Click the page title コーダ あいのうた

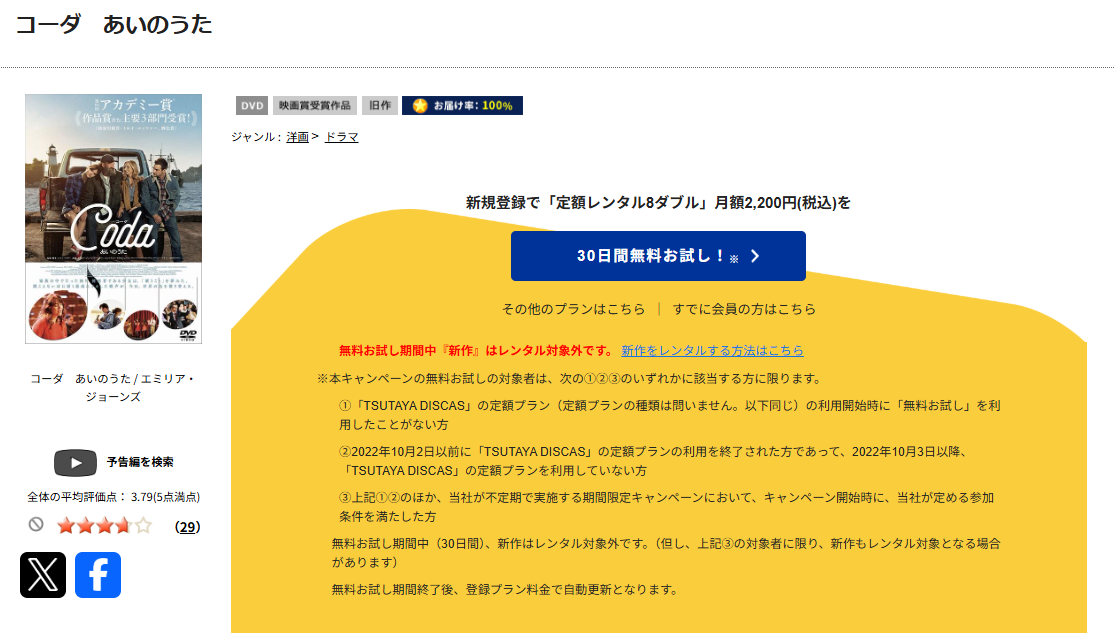tap(114, 24)
